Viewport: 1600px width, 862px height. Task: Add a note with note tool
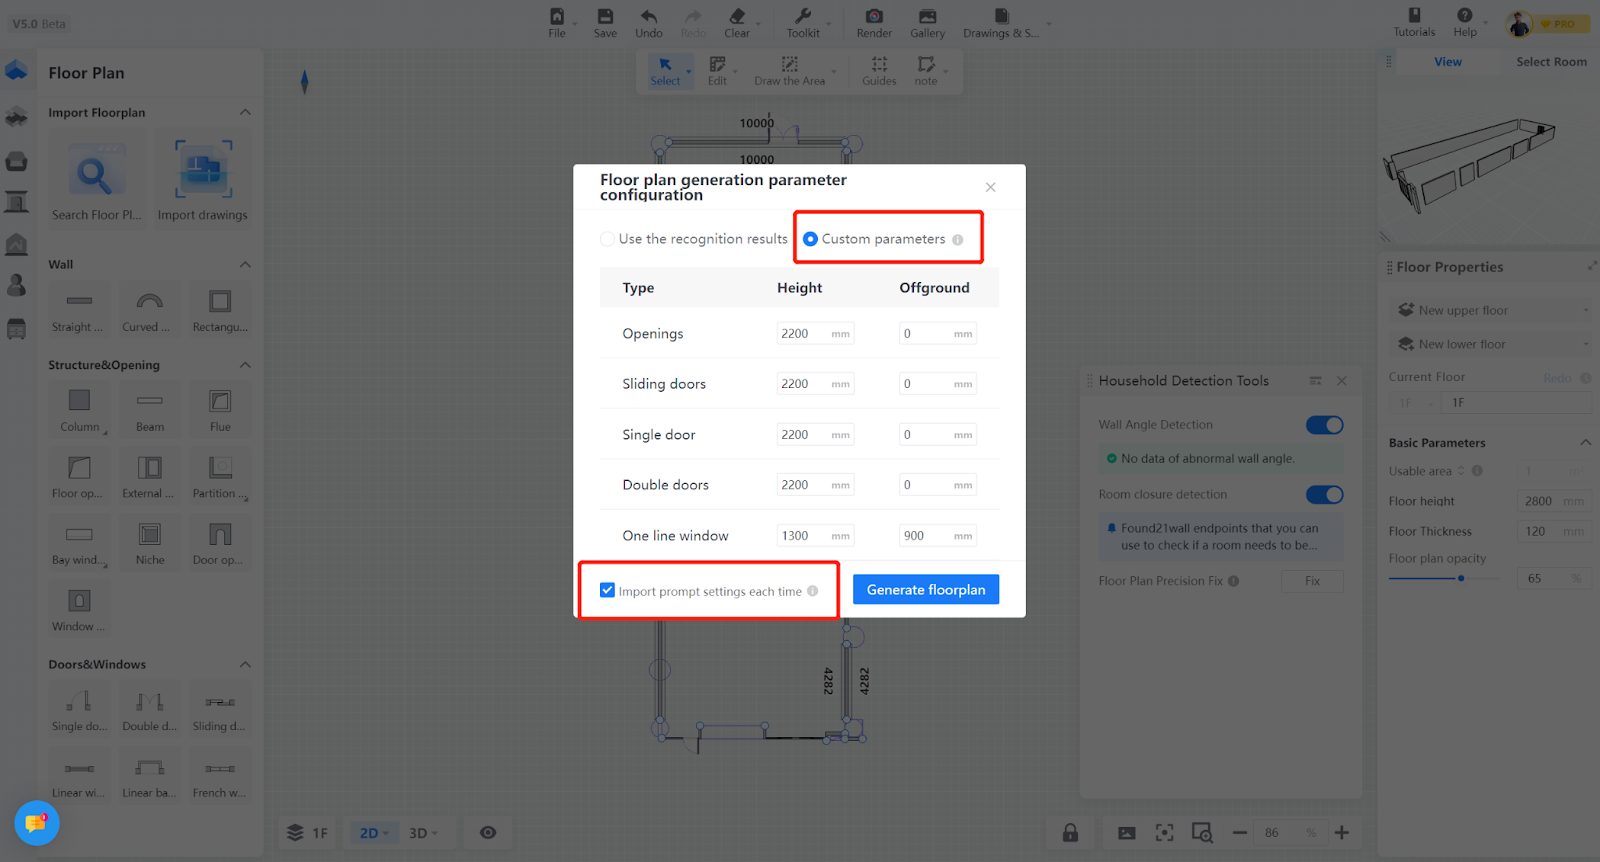926,71
